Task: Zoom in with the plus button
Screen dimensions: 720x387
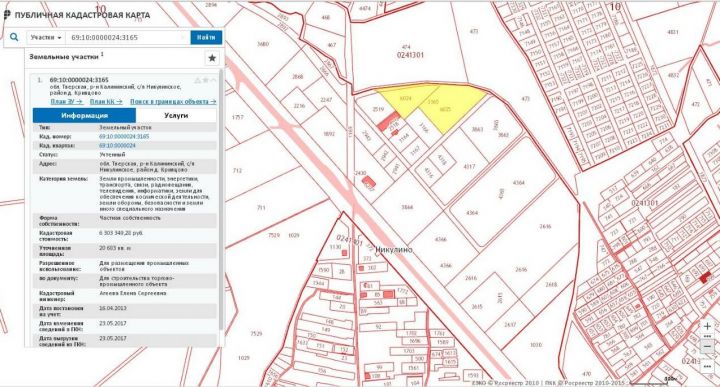Action: click(x=707, y=326)
